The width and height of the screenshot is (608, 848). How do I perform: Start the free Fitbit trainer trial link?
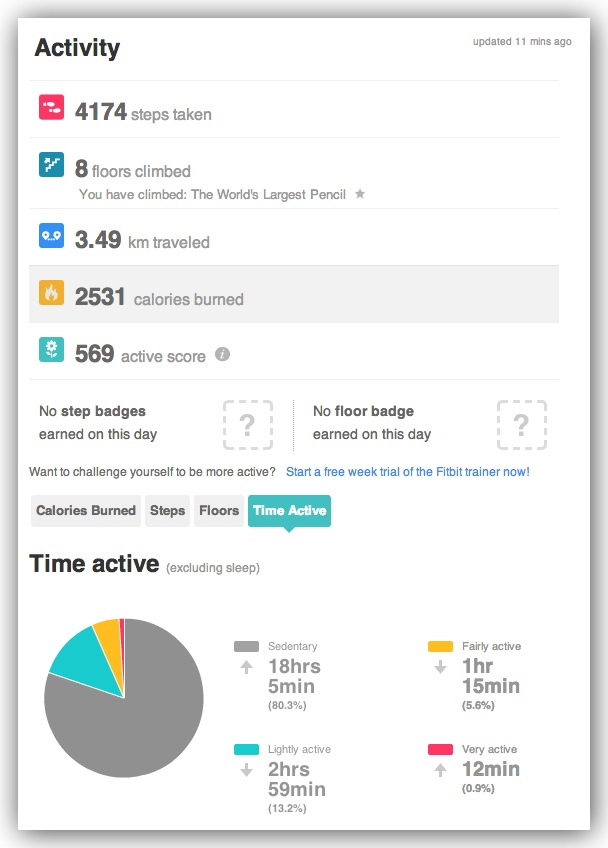407,471
